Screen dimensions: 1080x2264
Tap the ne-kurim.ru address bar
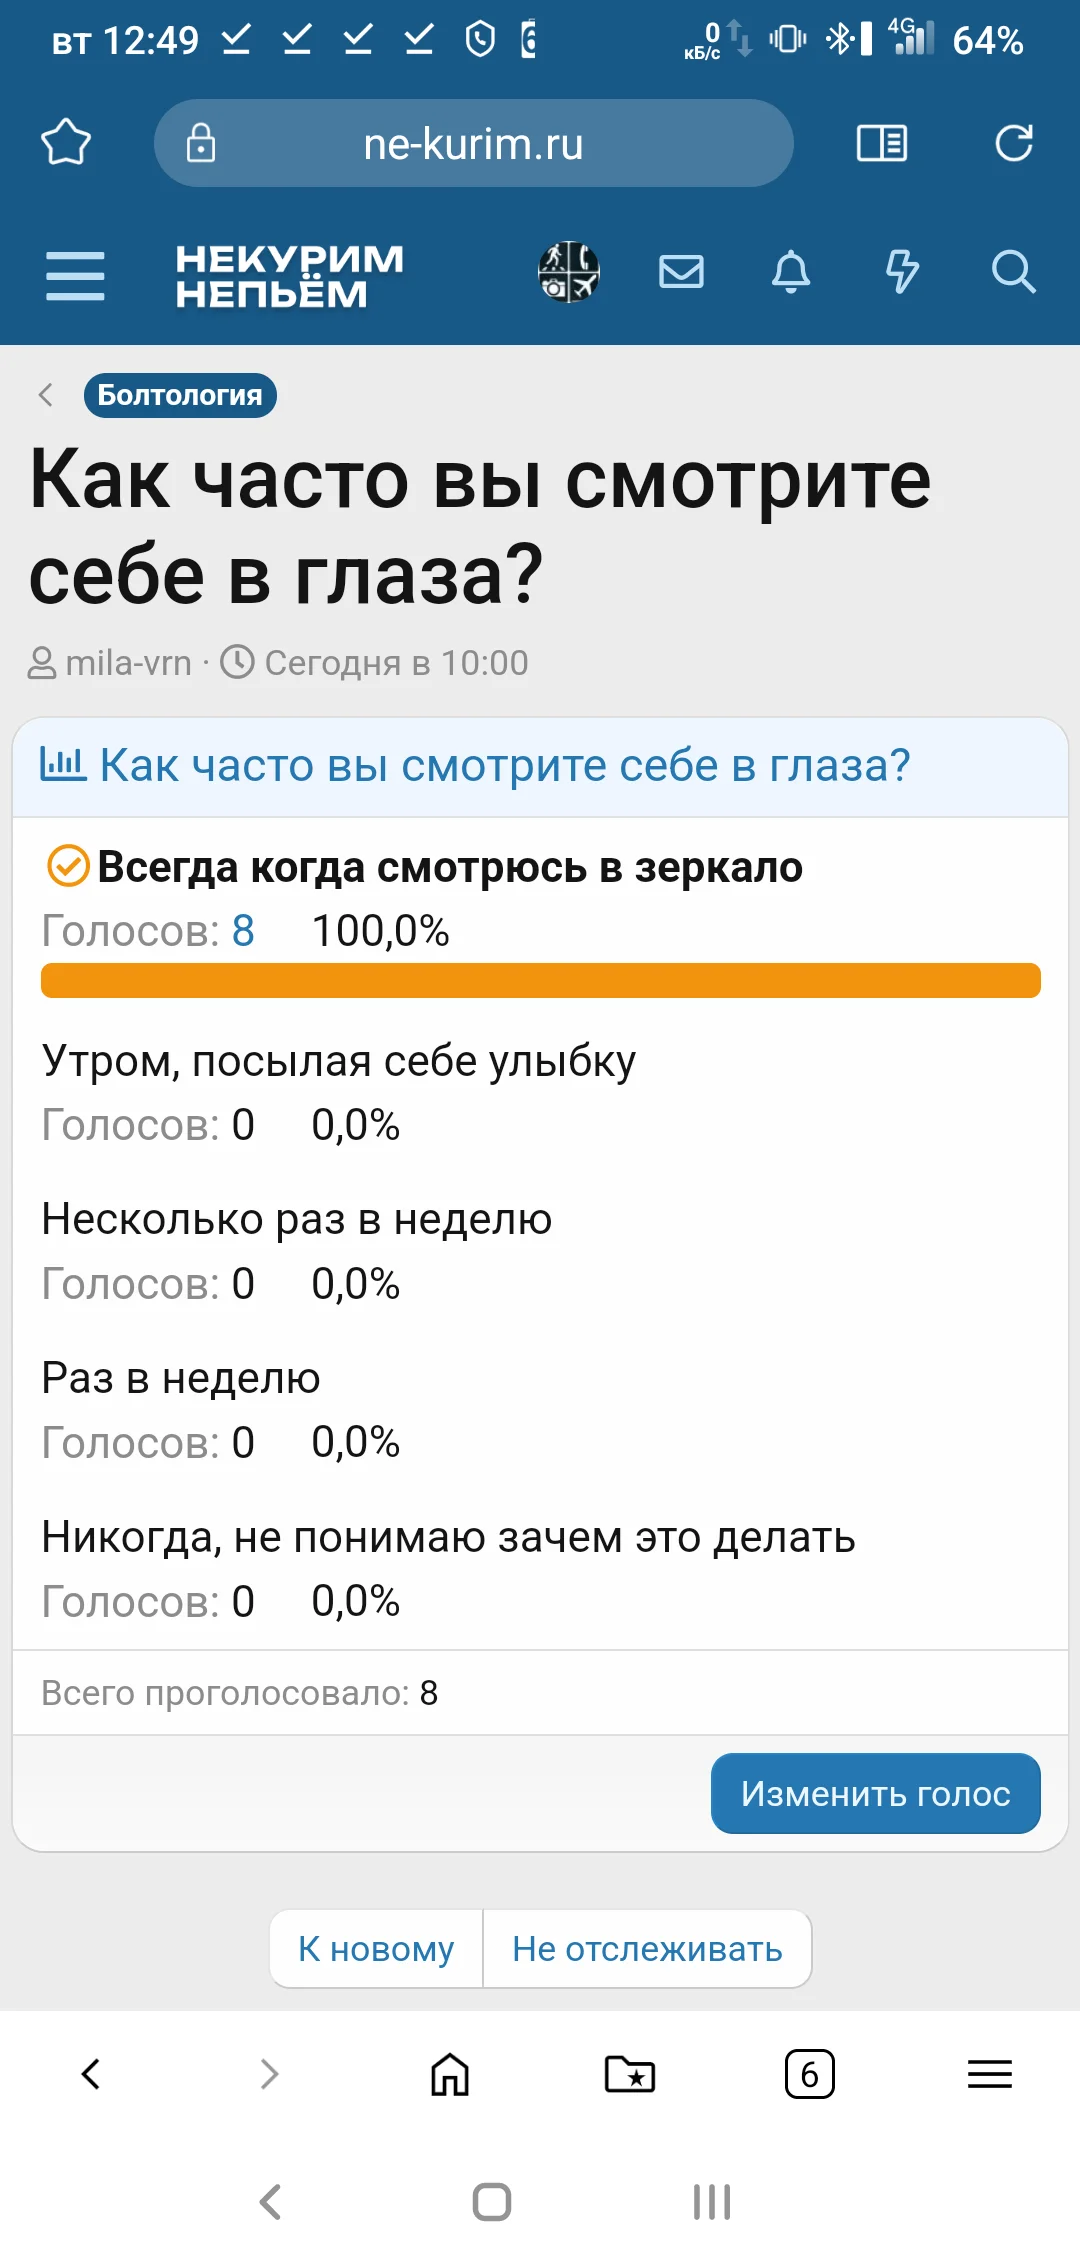(472, 143)
